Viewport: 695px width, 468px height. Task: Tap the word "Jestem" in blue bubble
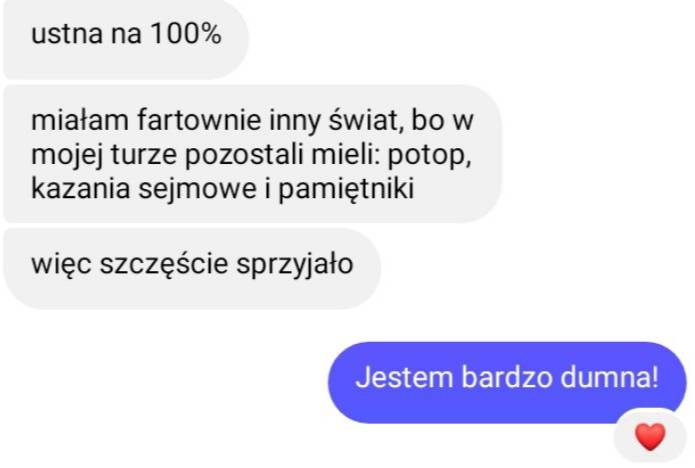tap(404, 378)
